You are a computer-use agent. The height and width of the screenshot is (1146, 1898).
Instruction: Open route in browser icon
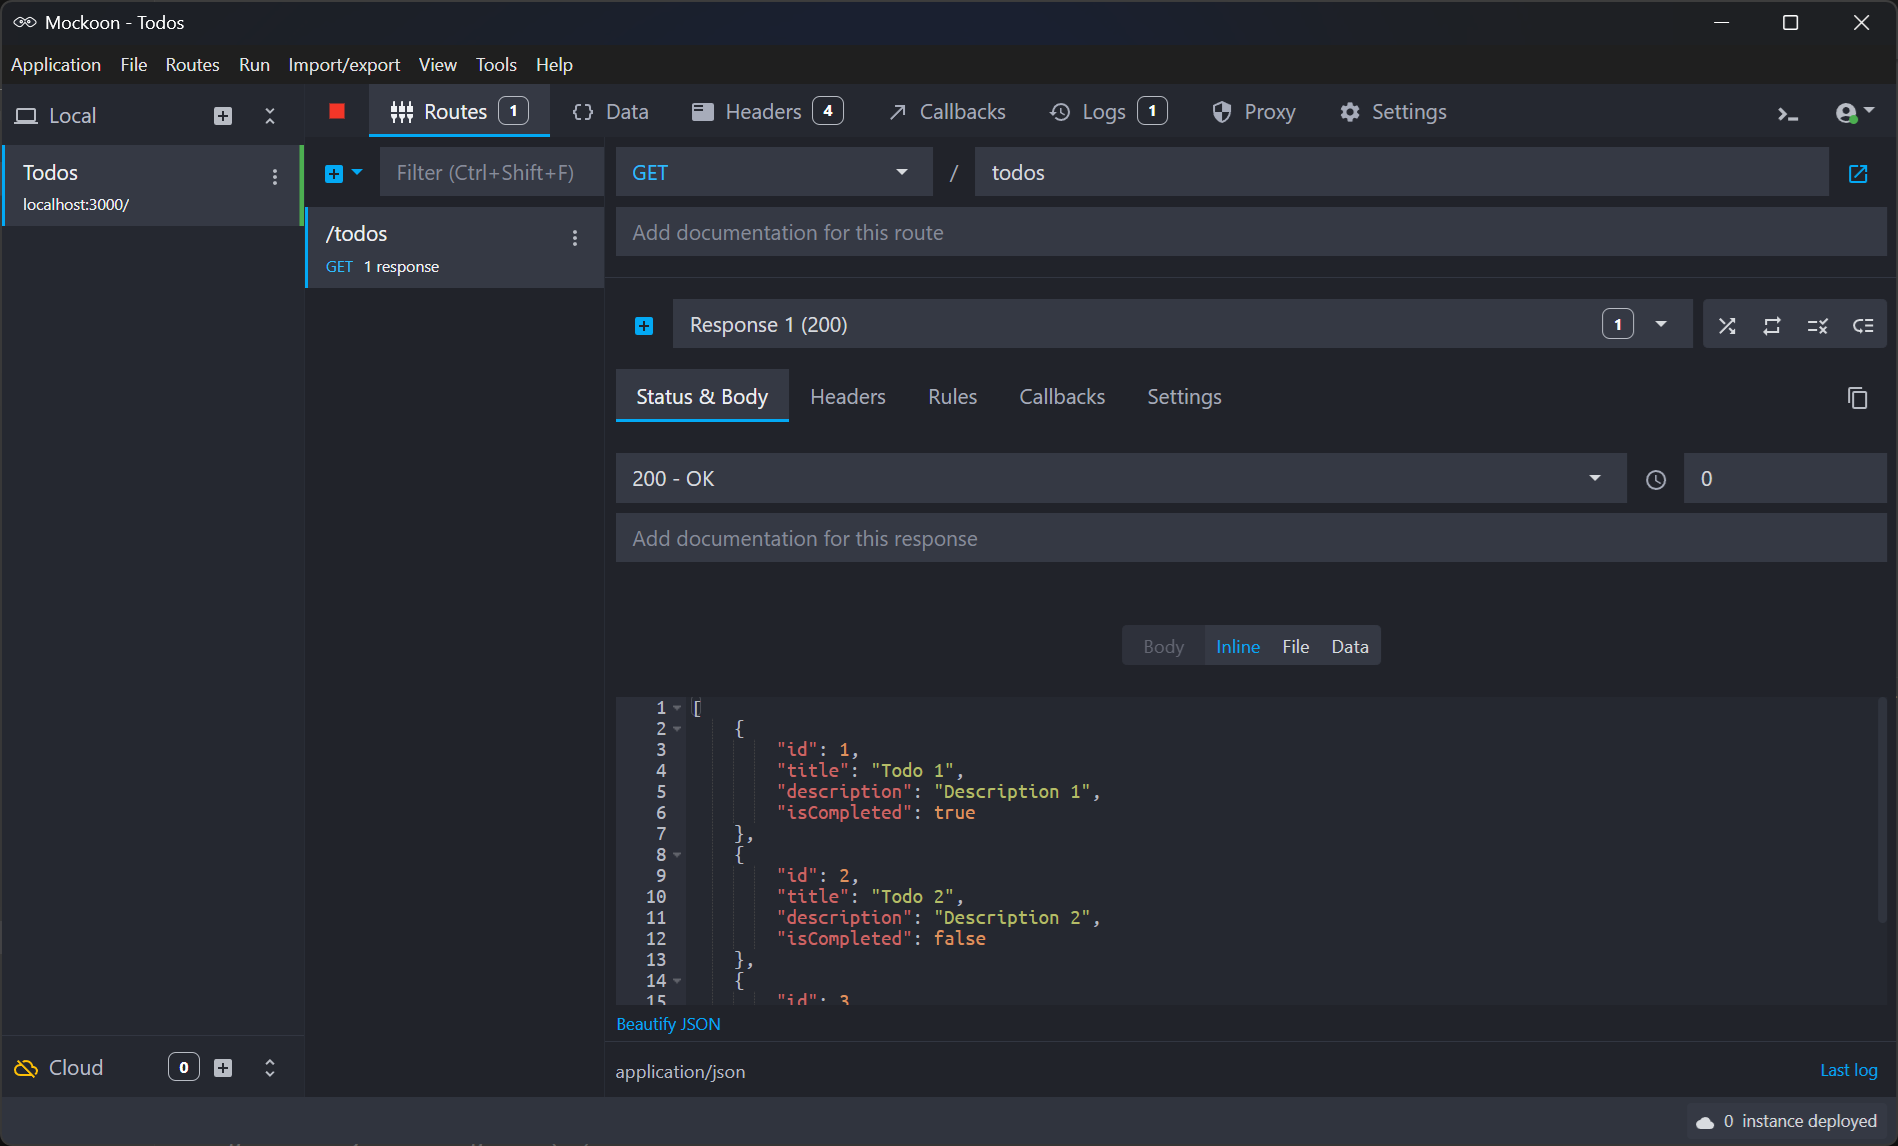1858,173
